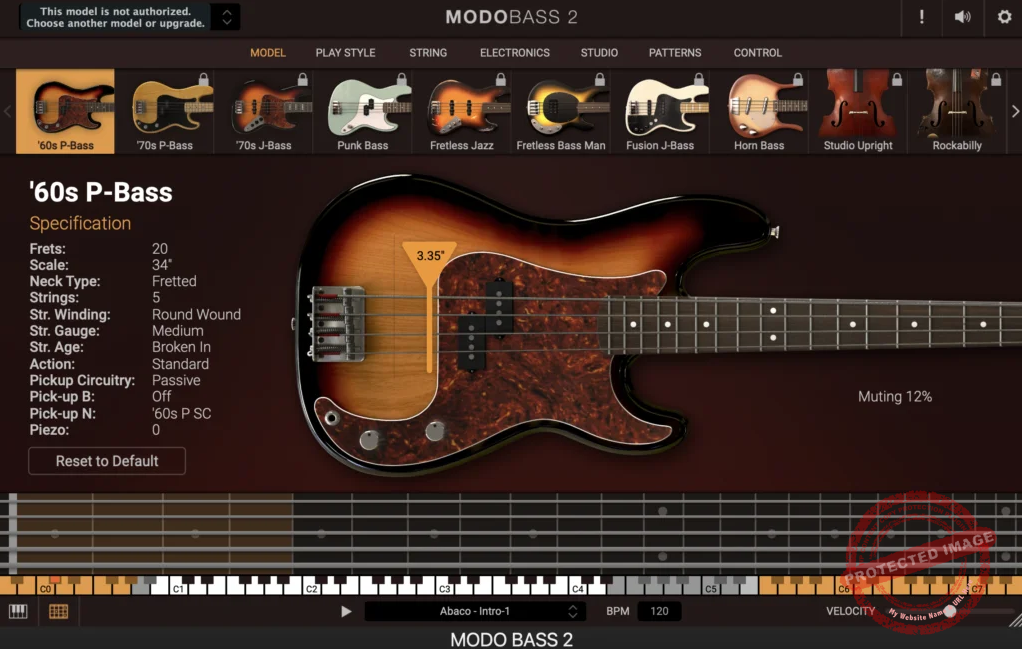Select the Fretless Jazz model

[462, 111]
